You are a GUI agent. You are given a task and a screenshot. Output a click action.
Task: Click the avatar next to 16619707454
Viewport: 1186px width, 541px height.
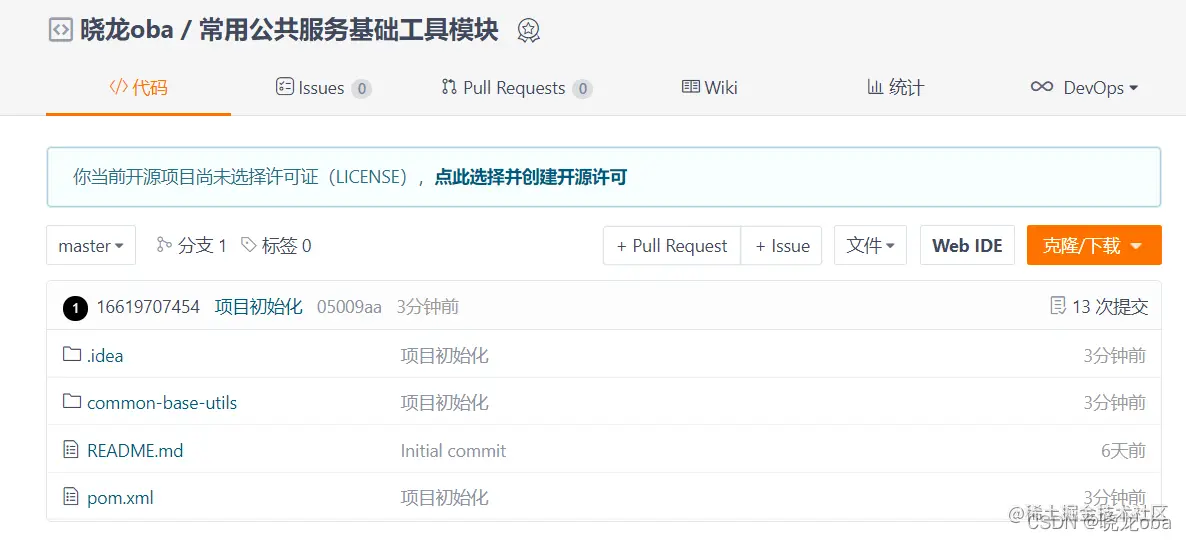point(76,307)
